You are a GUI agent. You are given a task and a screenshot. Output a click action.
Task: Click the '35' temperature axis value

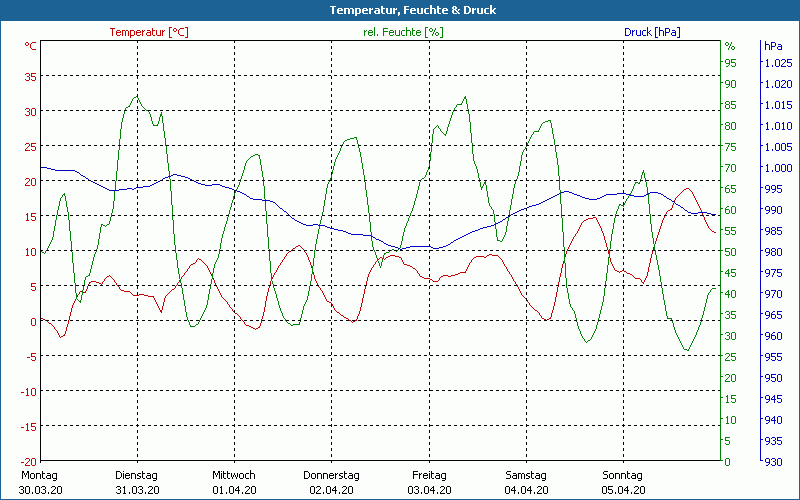31,77
